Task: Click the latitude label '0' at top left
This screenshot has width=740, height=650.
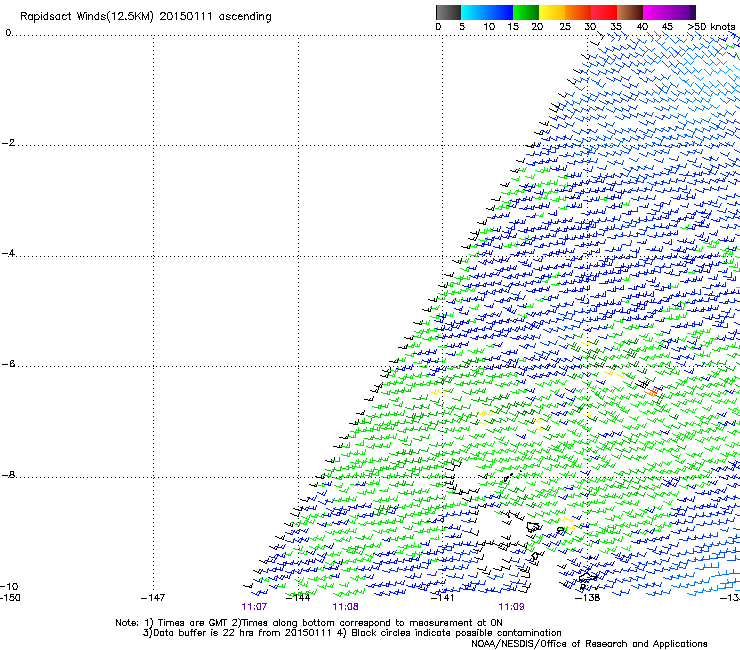Action: point(8,33)
